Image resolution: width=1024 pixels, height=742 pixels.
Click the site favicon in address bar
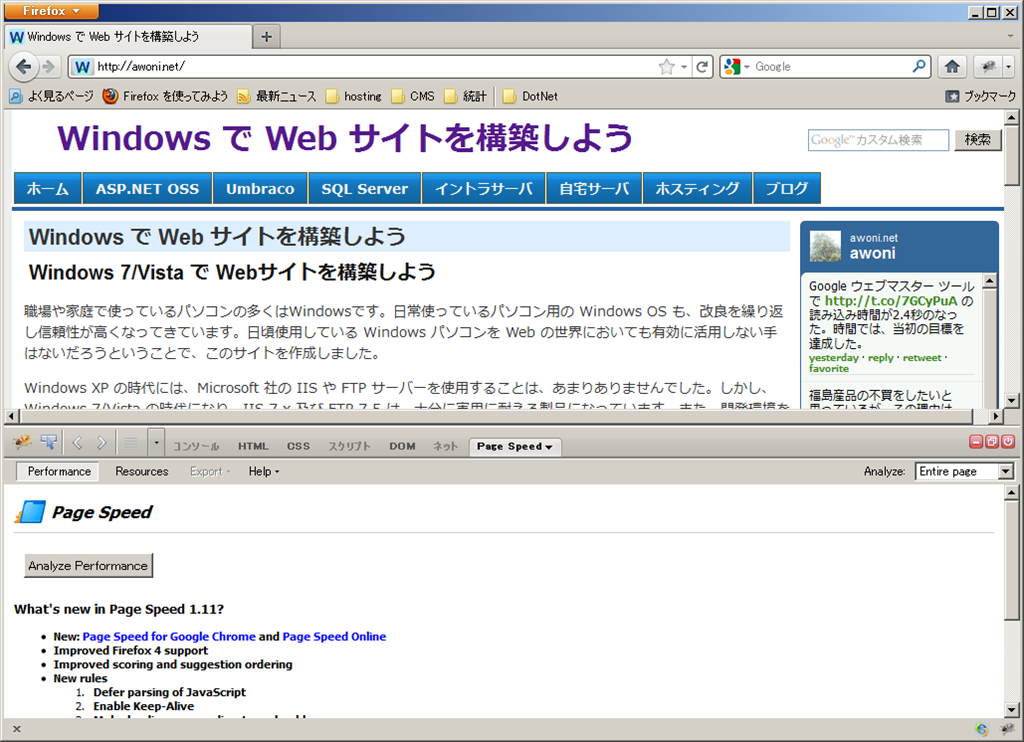82,67
